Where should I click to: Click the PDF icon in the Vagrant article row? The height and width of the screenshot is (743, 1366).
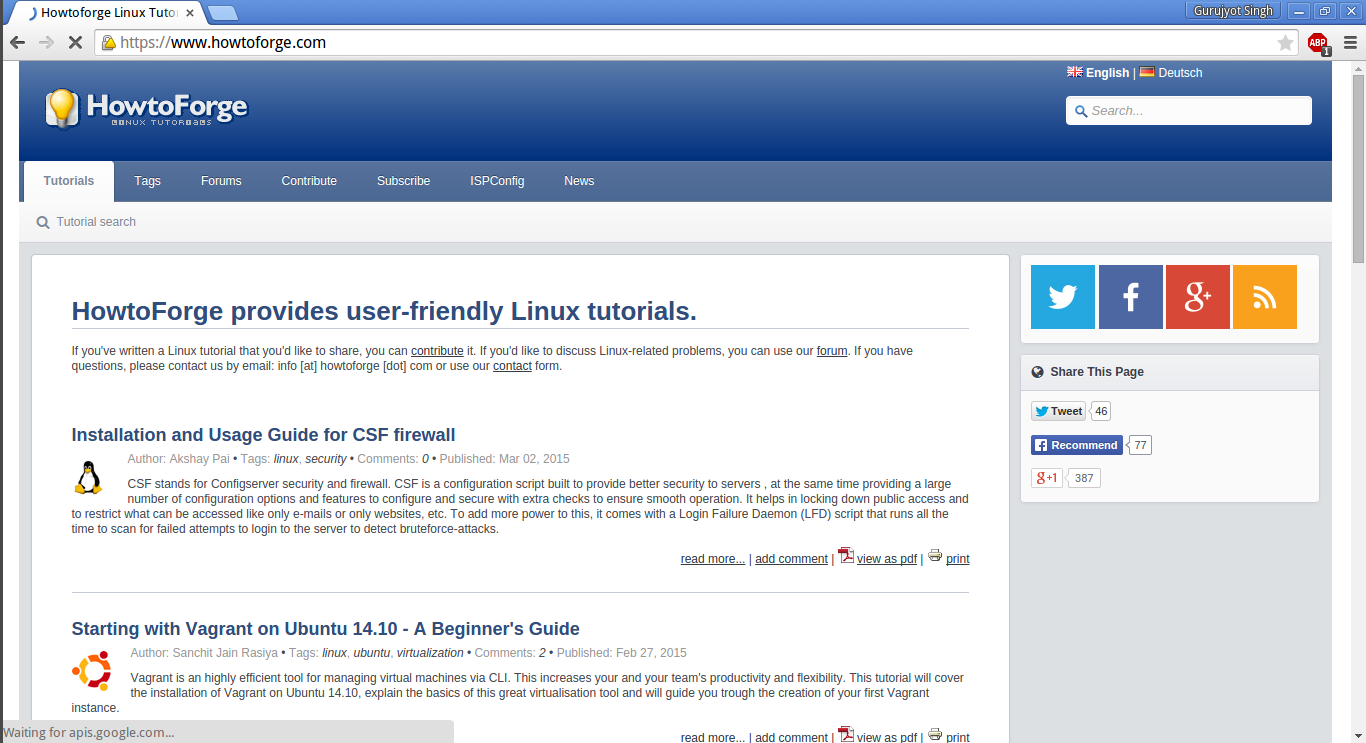pyautogui.click(x=846, y=734)
